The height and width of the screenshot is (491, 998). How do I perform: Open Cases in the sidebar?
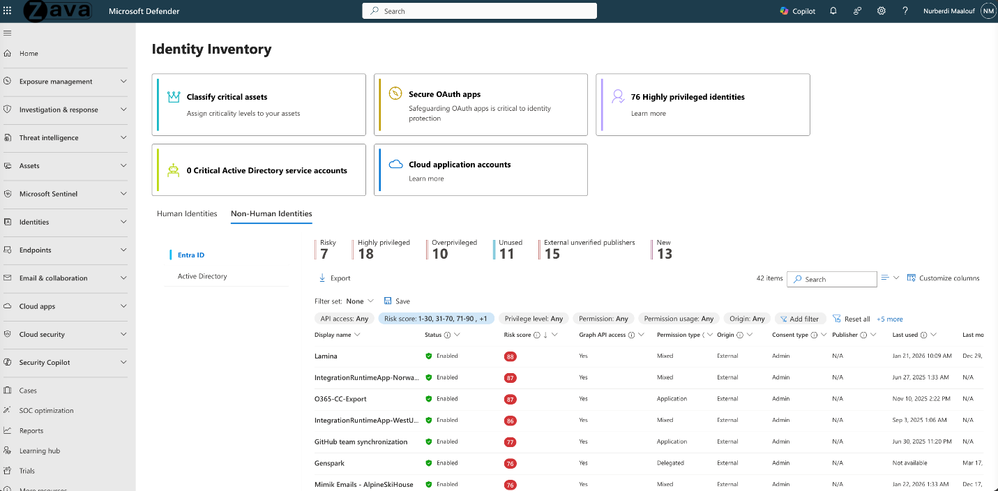point(28,390)
